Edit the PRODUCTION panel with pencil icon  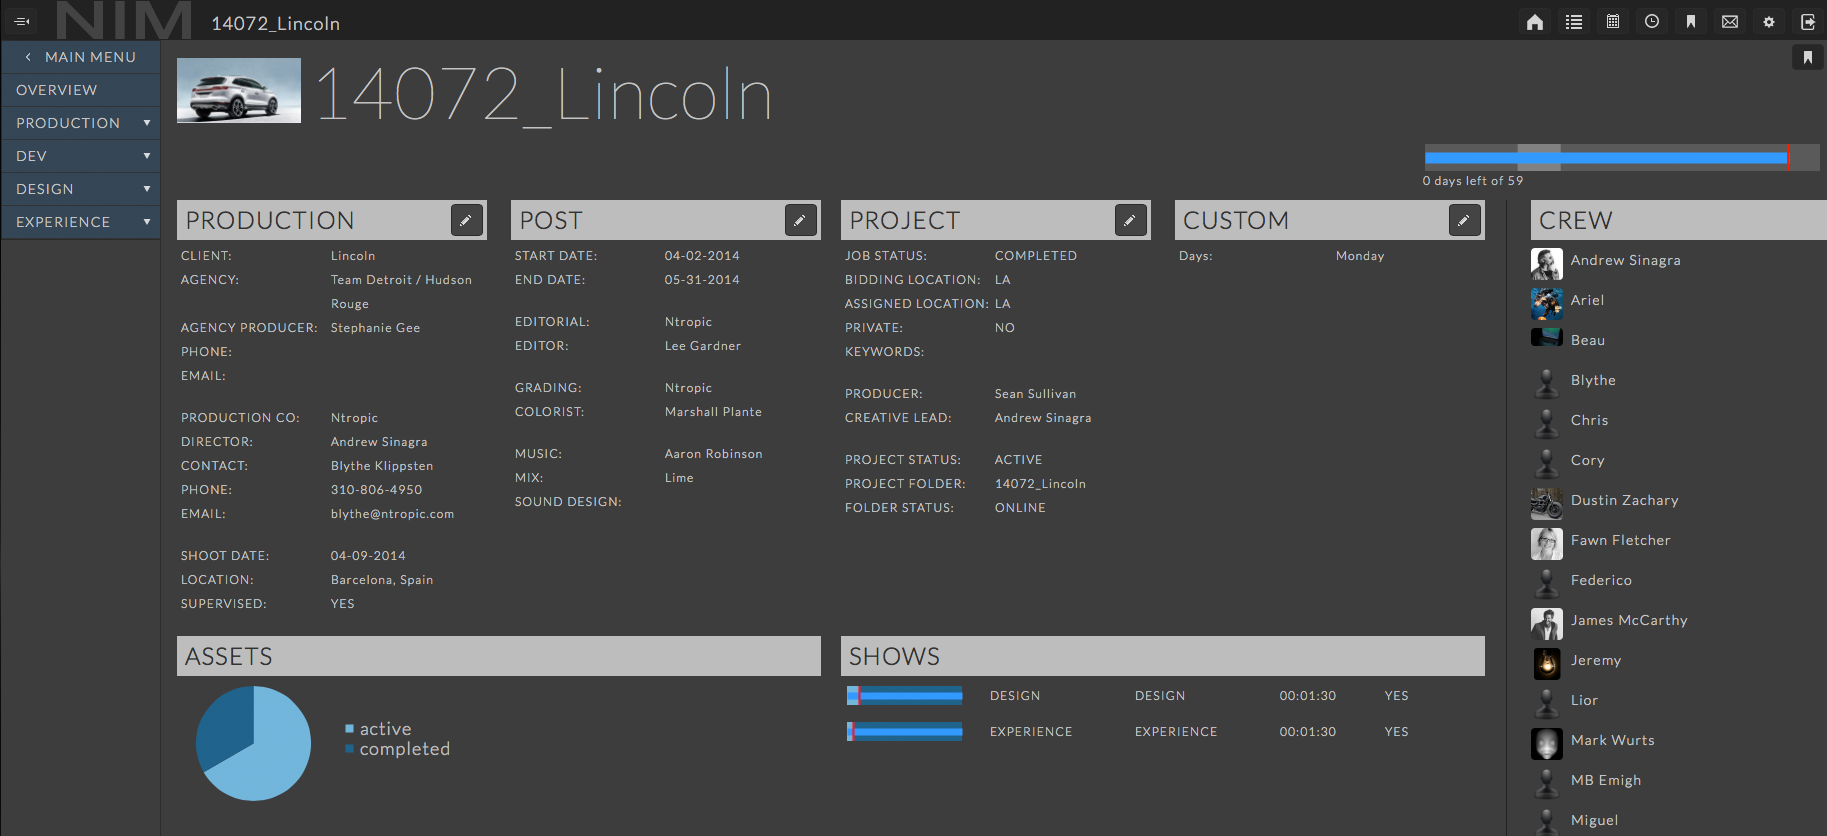(466, 220)
